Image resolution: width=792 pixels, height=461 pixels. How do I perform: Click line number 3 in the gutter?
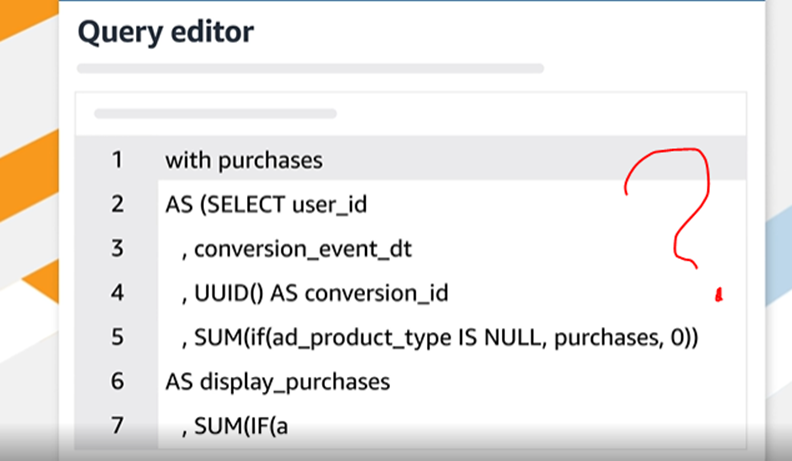click(117, 248)
